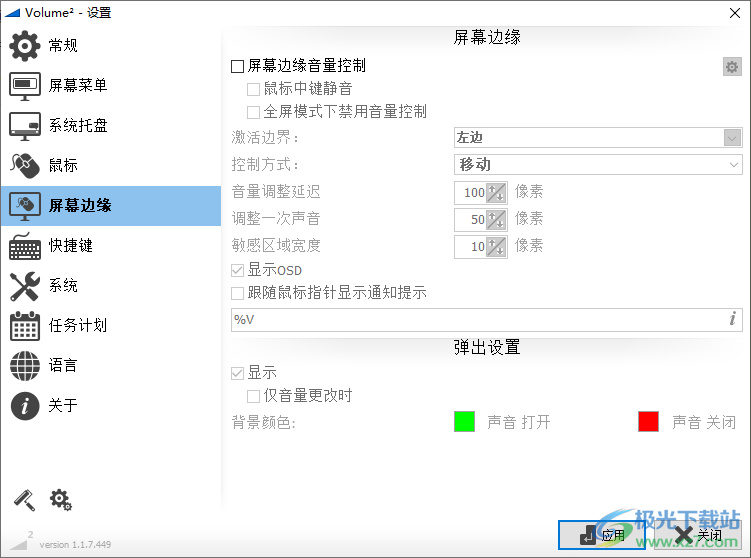Toggle 跟随鼠标指针显示通知提示 checkbox

pyautogui.click(x=238, y=293)
